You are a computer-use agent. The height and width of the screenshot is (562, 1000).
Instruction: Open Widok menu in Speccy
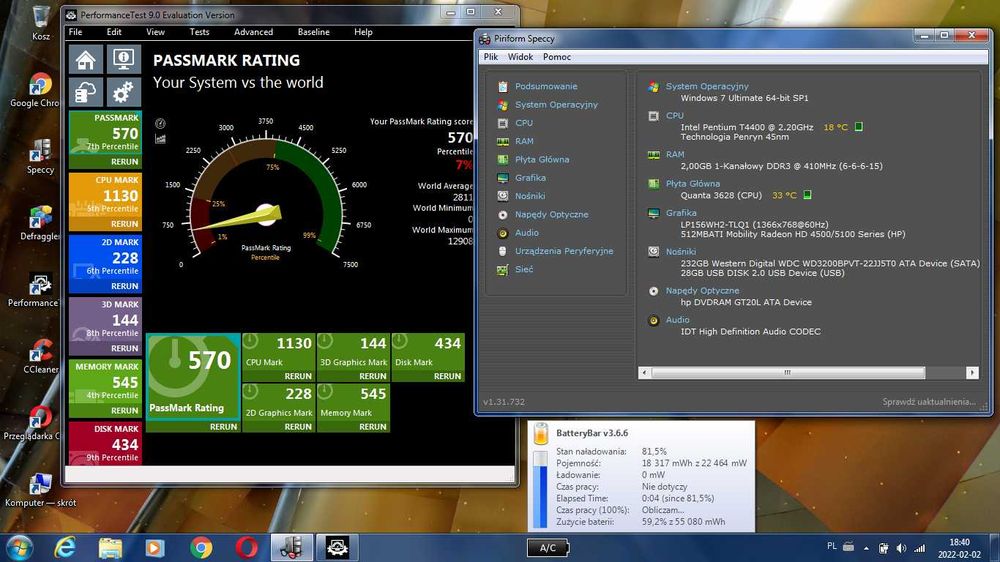coord(520,57)
